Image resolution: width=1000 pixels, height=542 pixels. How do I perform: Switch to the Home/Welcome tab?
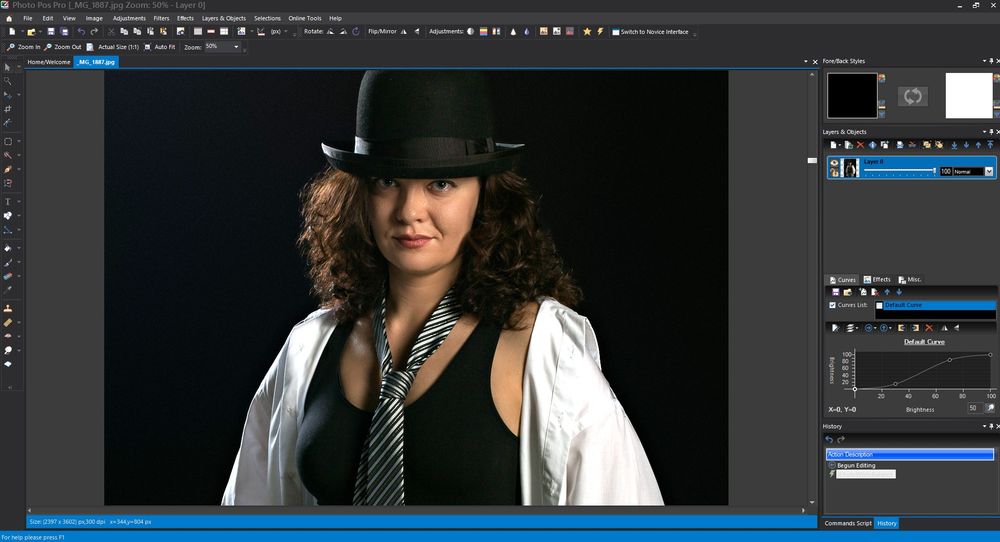49,62
